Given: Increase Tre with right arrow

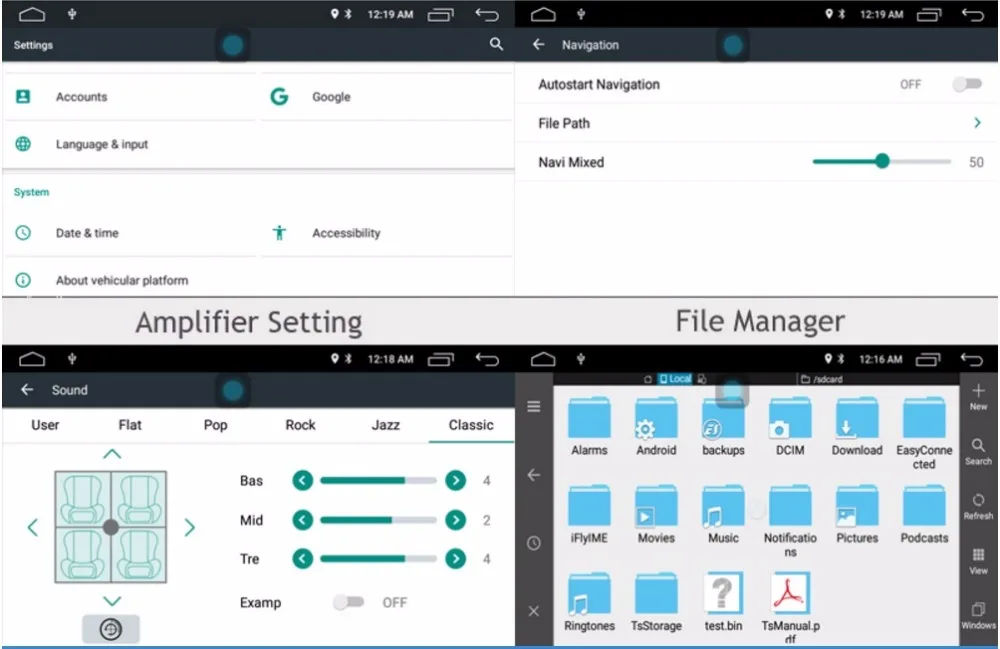Looking at the screenshot, I should (x=455, y=558).
